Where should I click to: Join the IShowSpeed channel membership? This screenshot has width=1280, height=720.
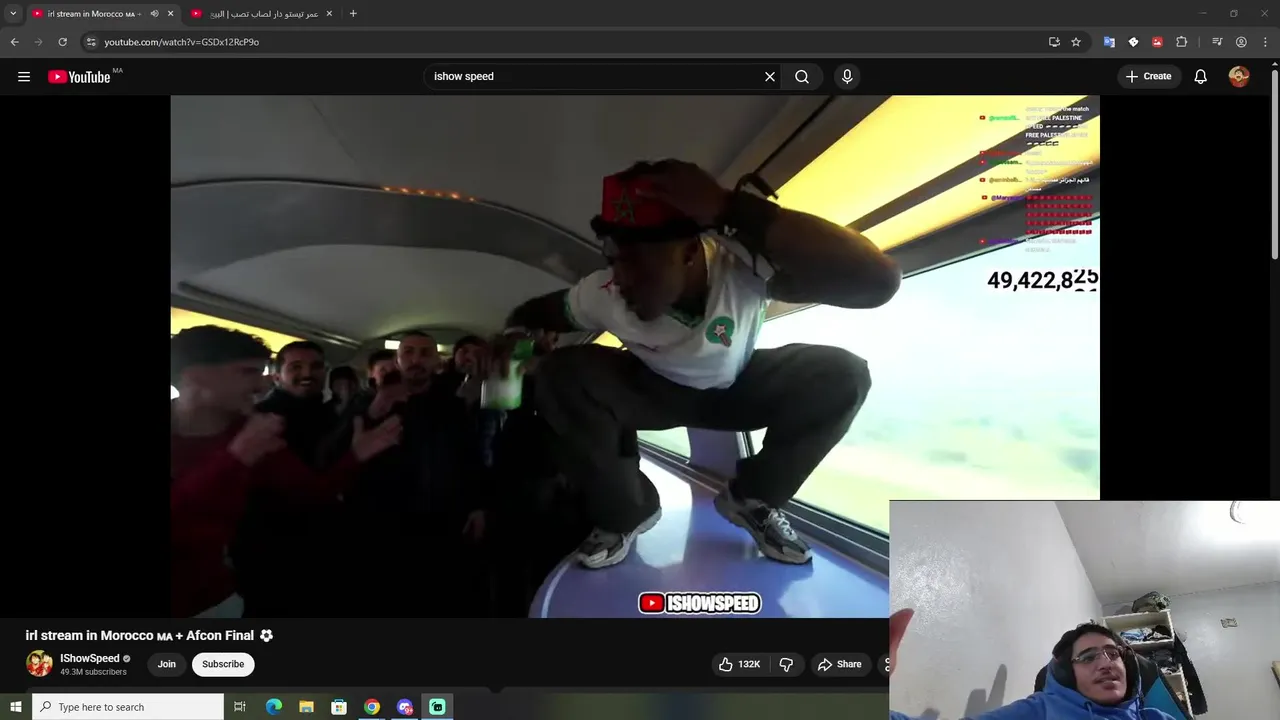point(166,664)
